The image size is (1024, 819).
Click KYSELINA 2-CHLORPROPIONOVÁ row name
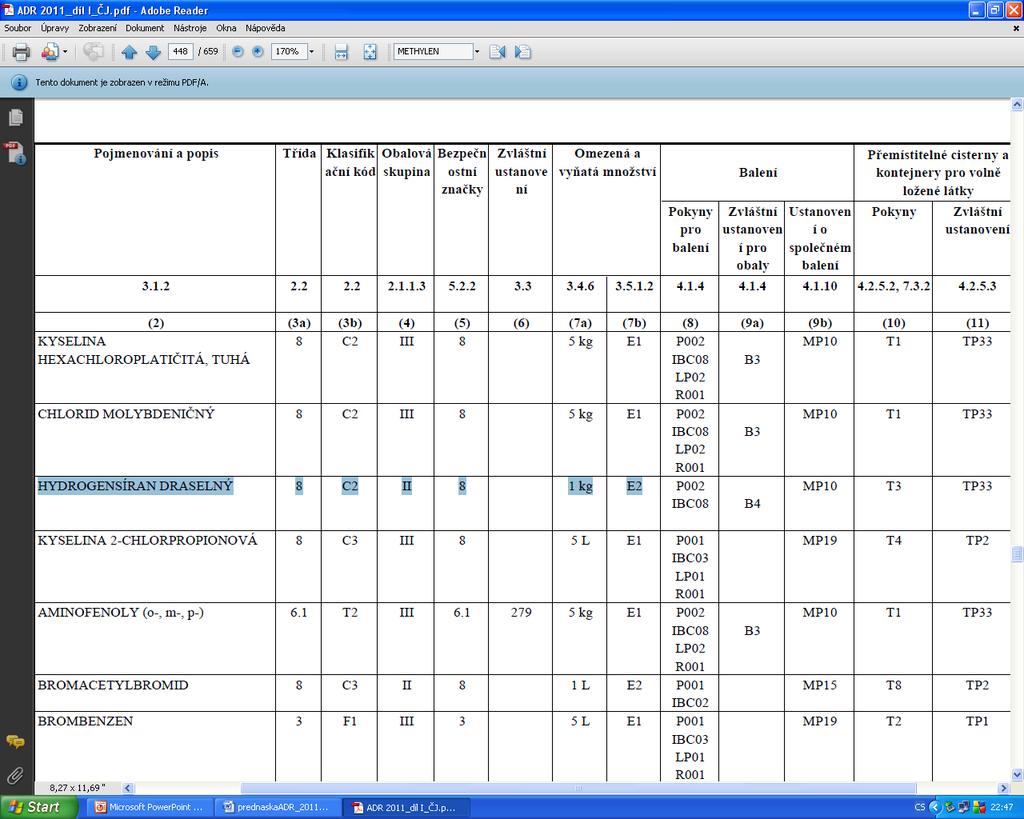pos(148,540)
